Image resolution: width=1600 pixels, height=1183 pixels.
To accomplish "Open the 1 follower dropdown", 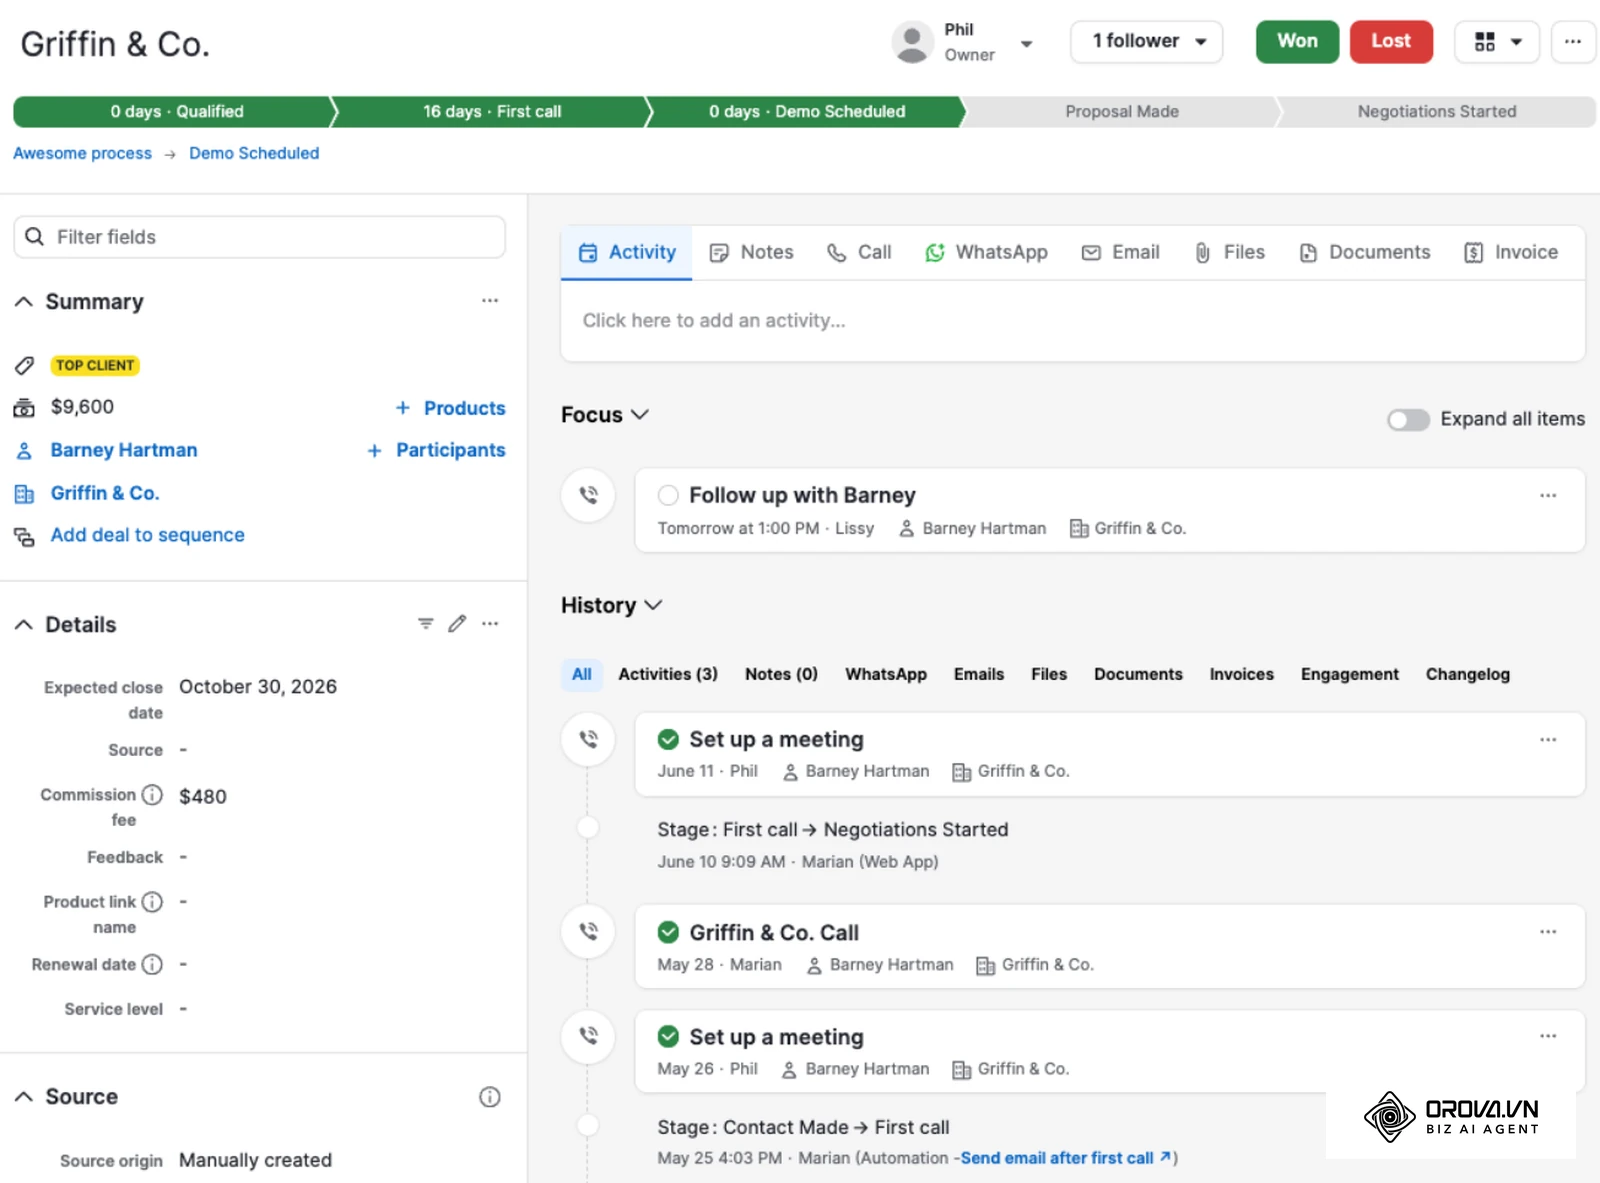I will point(1146,42).
